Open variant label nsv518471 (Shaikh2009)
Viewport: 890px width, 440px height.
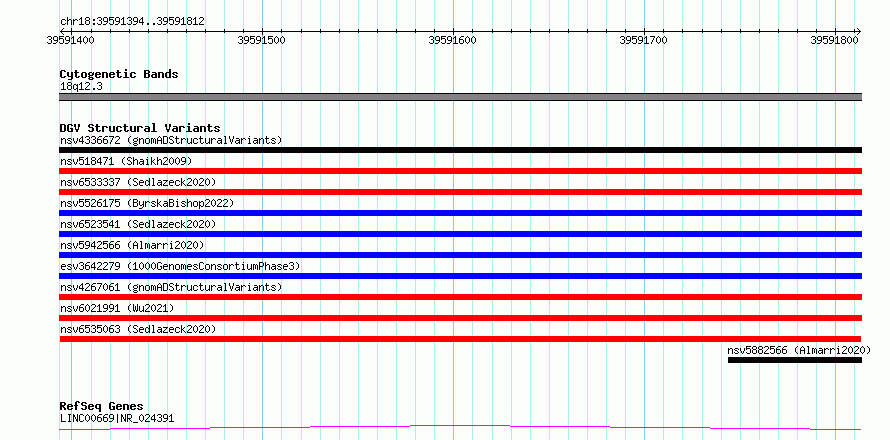point(126,161)
